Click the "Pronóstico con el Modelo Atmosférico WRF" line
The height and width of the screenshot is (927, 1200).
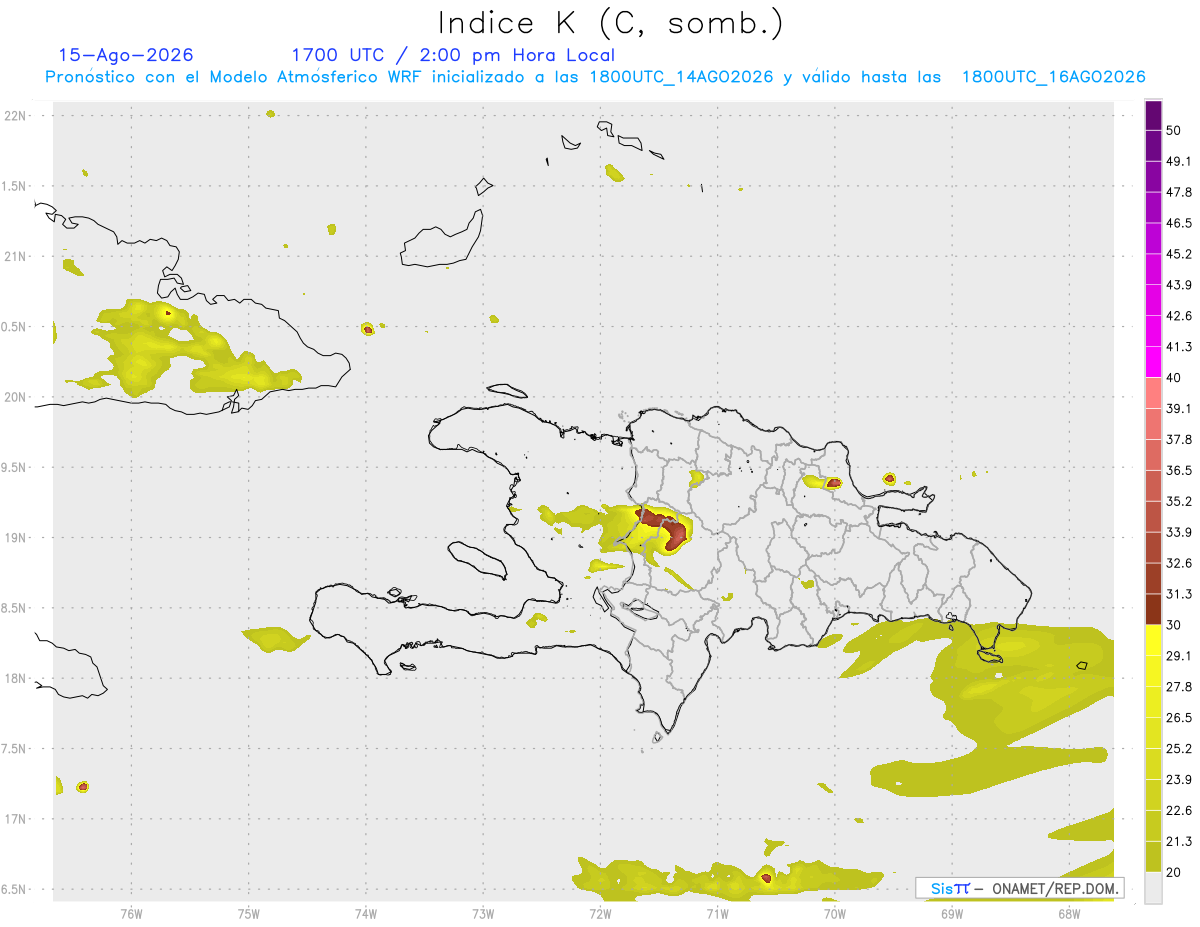pos(595,77)
